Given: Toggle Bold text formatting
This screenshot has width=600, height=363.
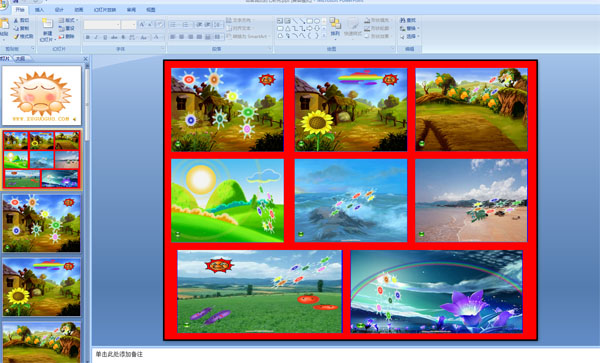Looking at the screenshot, I should click(x=88, y=37).
